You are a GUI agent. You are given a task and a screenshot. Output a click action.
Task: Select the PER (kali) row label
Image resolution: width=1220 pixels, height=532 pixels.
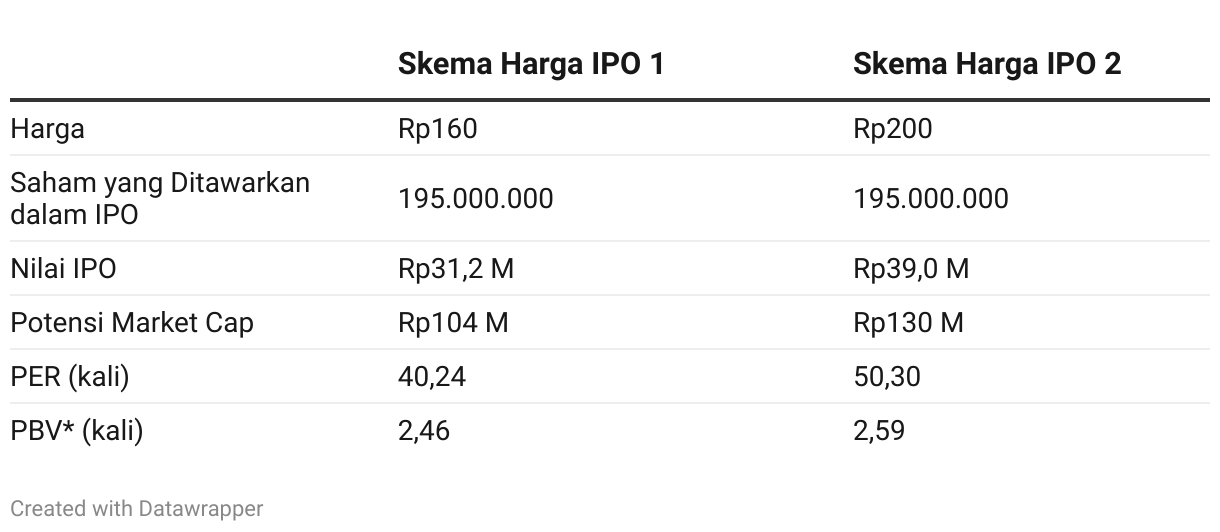(x=70, y=377)
